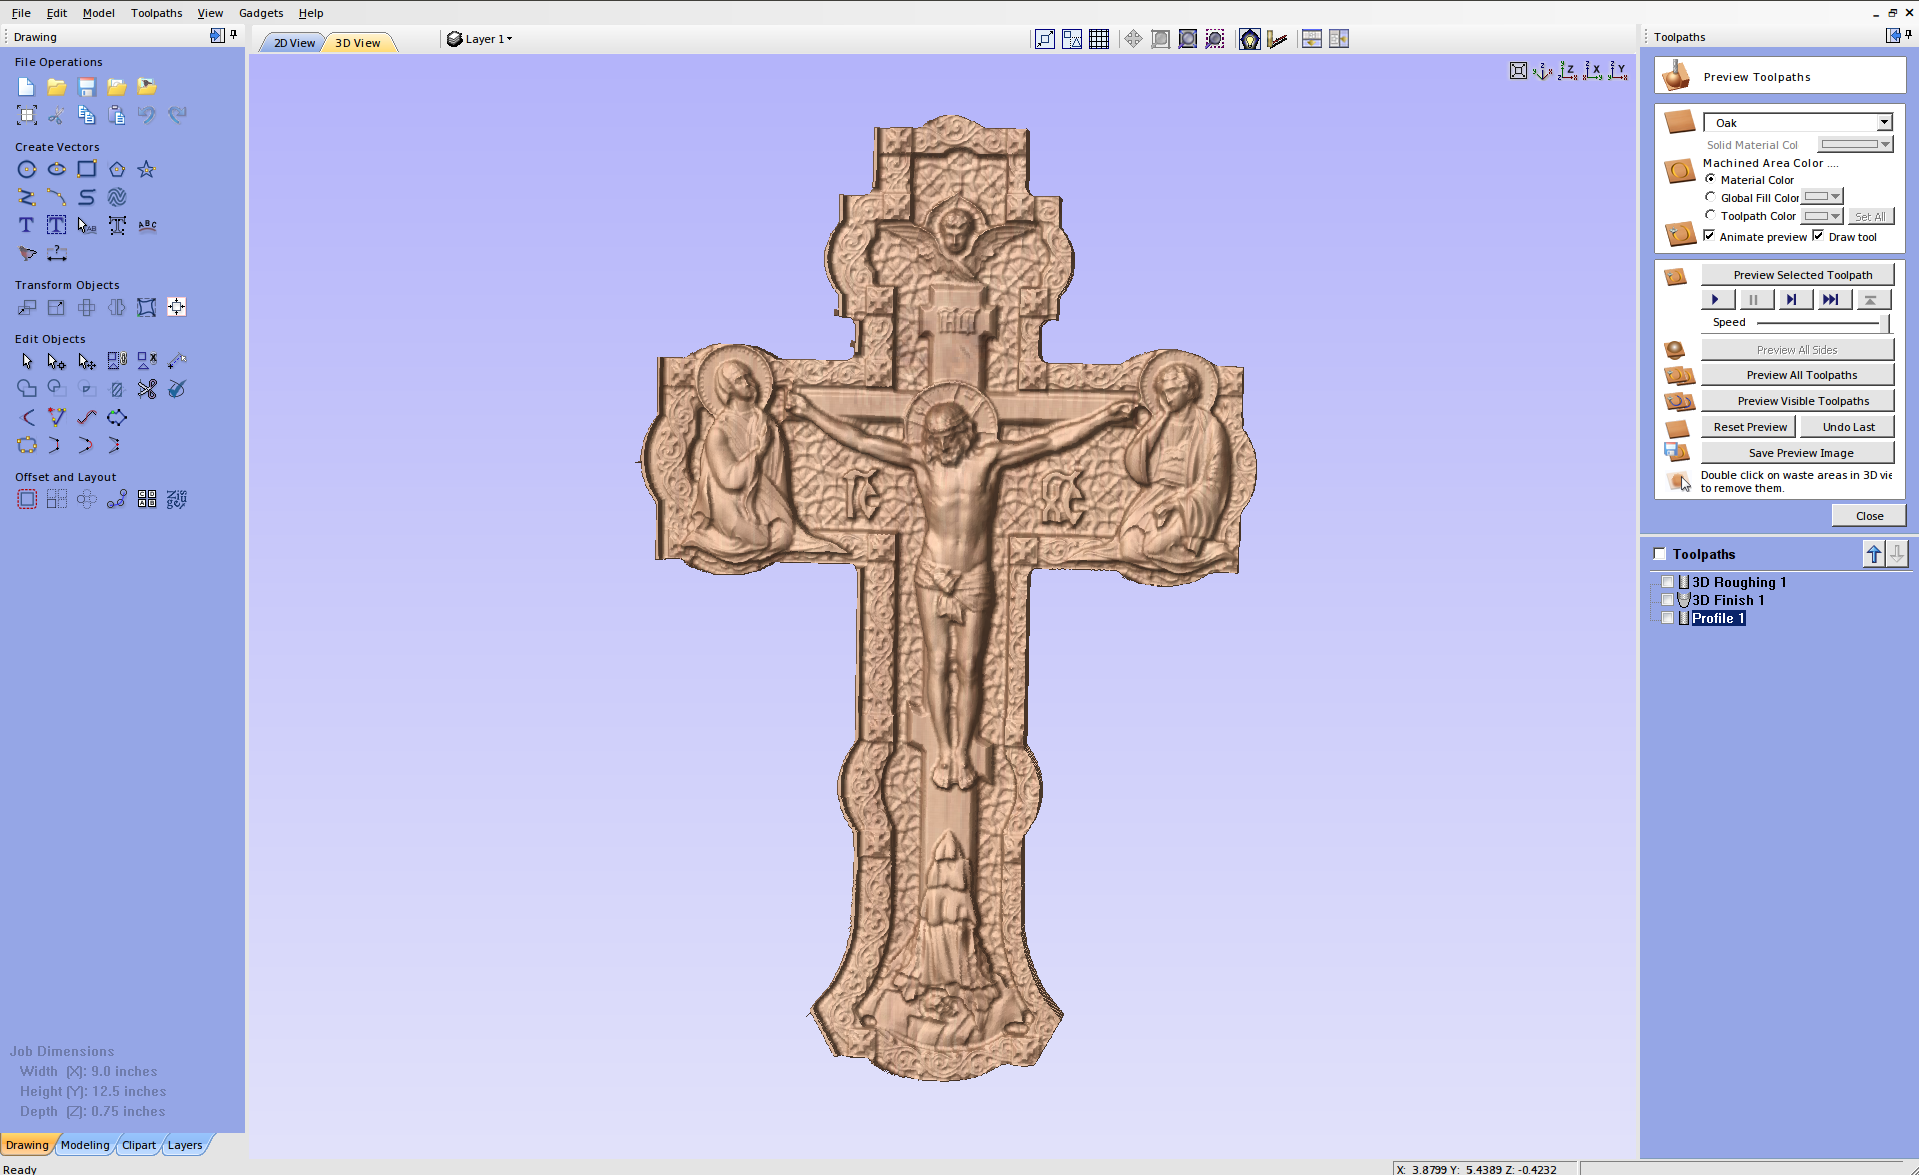This screenshot has width=1919, height=1175.
Task: Toggle the shaded view lightbulb icon
Action: tap(1249, 39)
